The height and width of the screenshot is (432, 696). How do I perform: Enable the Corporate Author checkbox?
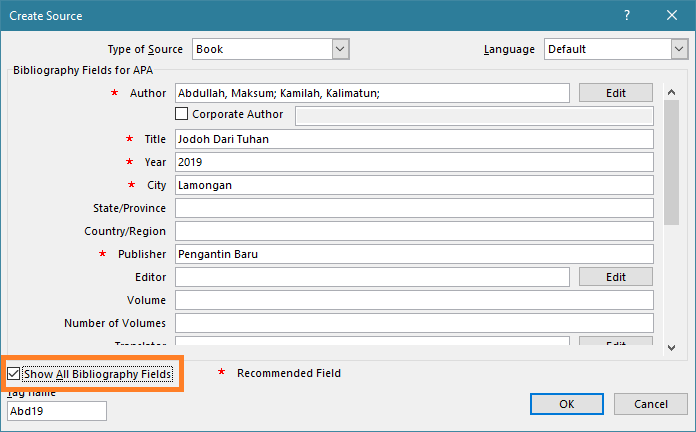(x=182, y=114)
